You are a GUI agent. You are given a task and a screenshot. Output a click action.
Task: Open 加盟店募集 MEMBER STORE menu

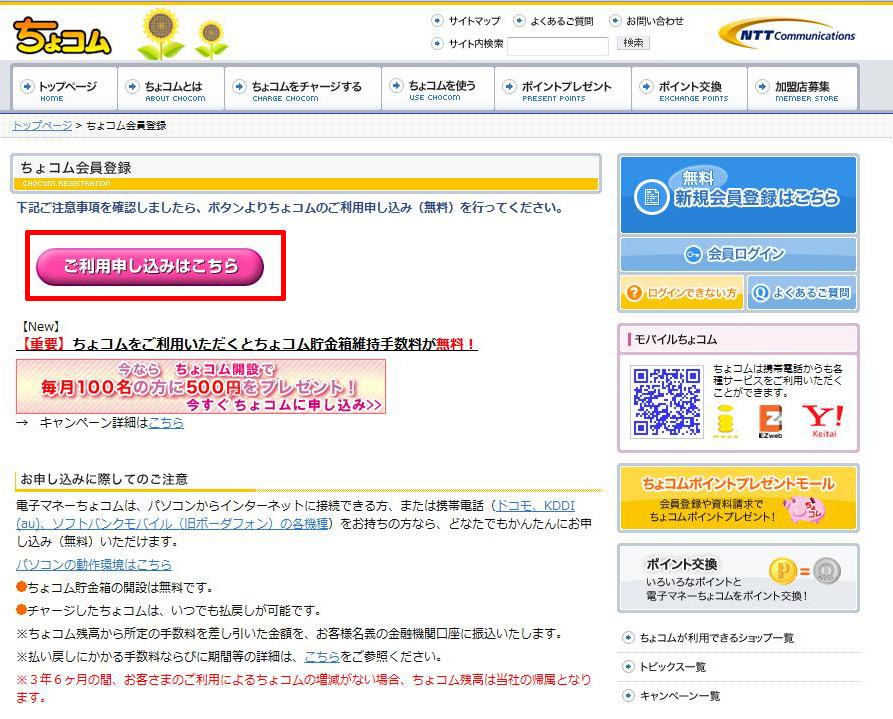802,89
